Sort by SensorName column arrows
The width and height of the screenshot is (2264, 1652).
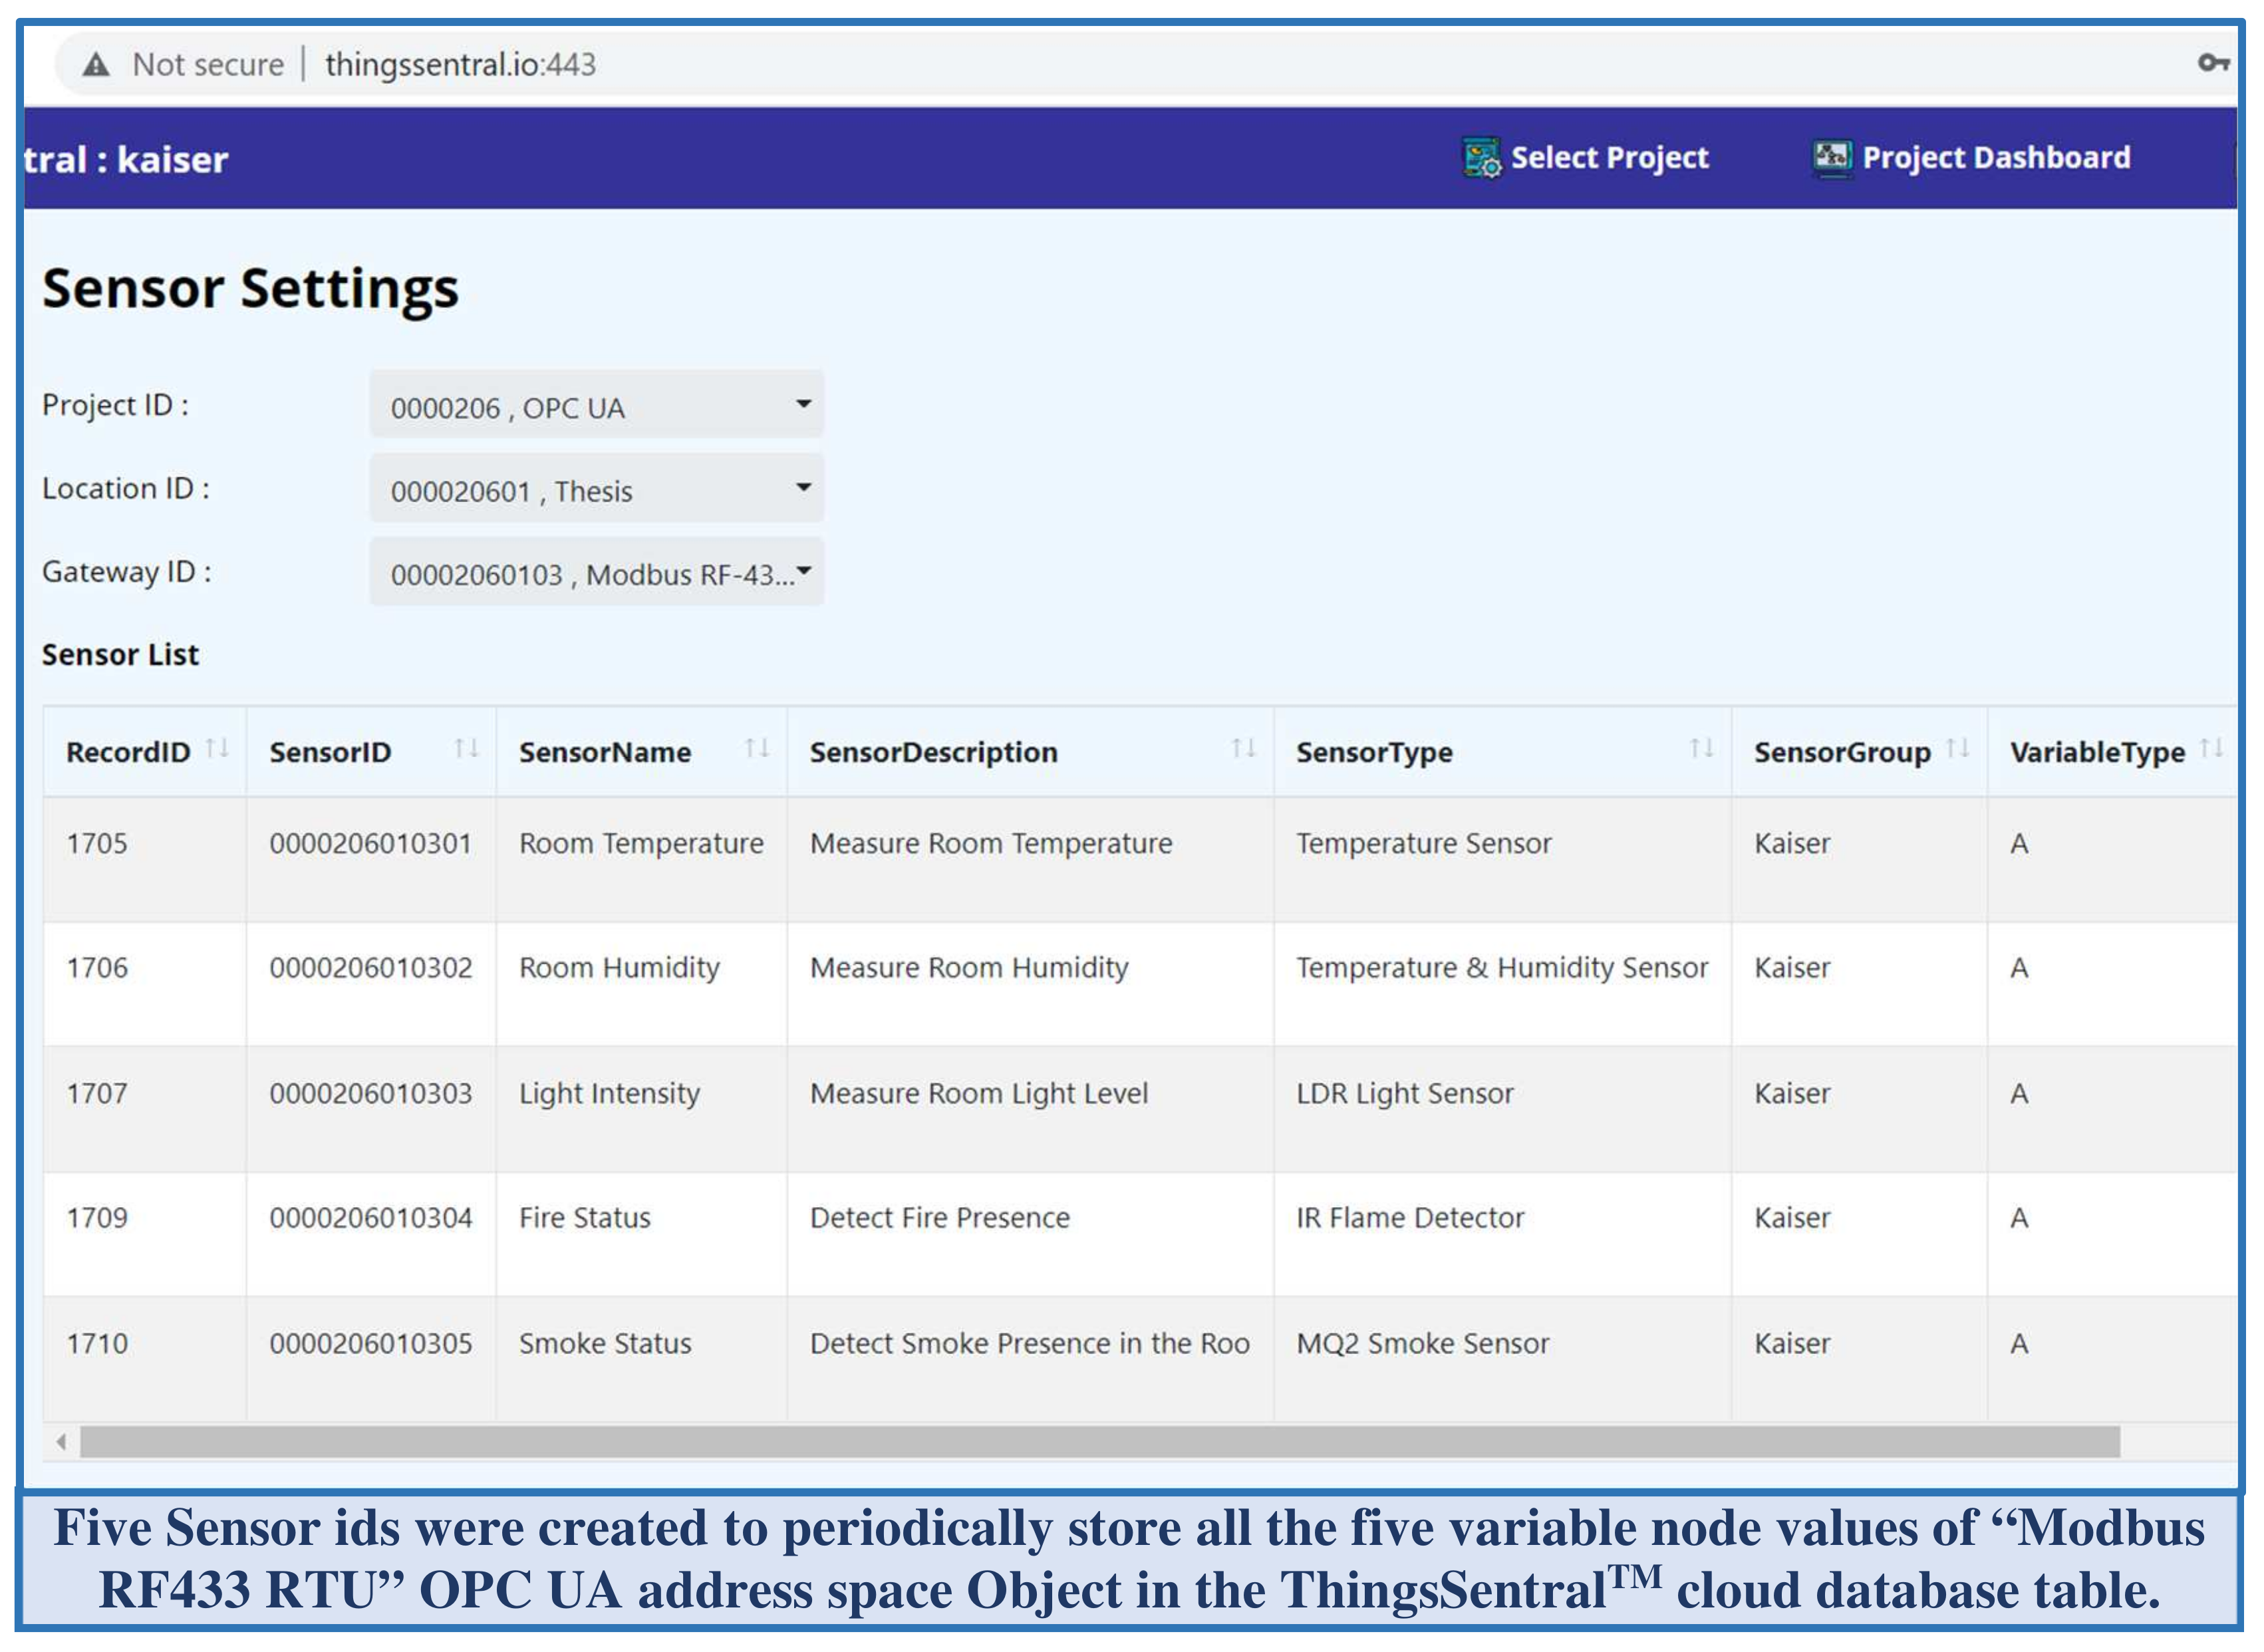[757, 748]
